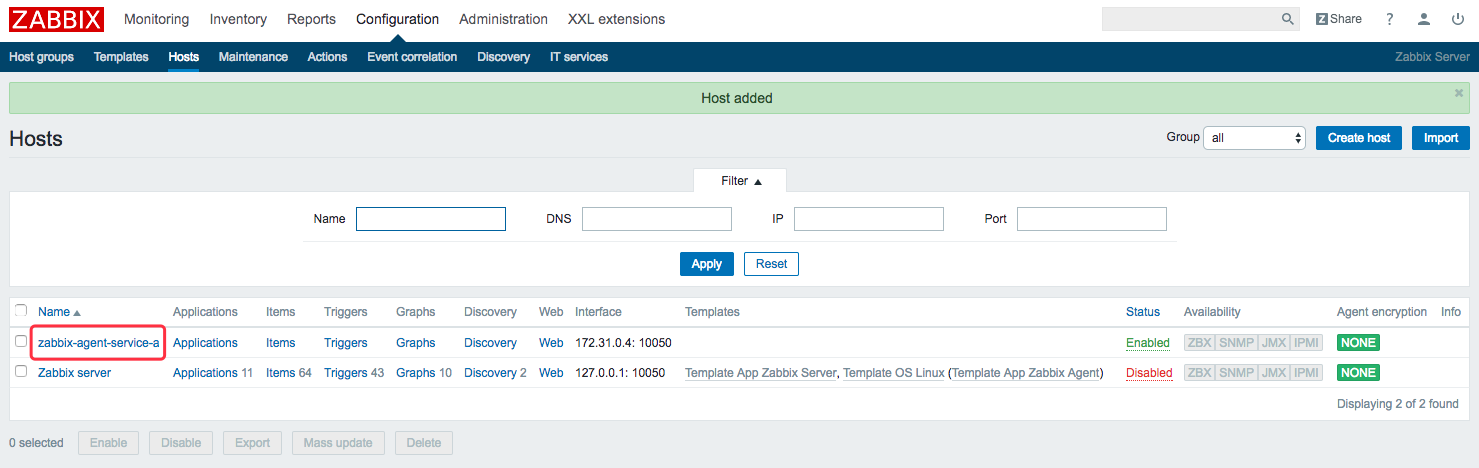Open the Zabbix Share link
This screenshot has width=1479, height=468.
[x=1338, y=19]
